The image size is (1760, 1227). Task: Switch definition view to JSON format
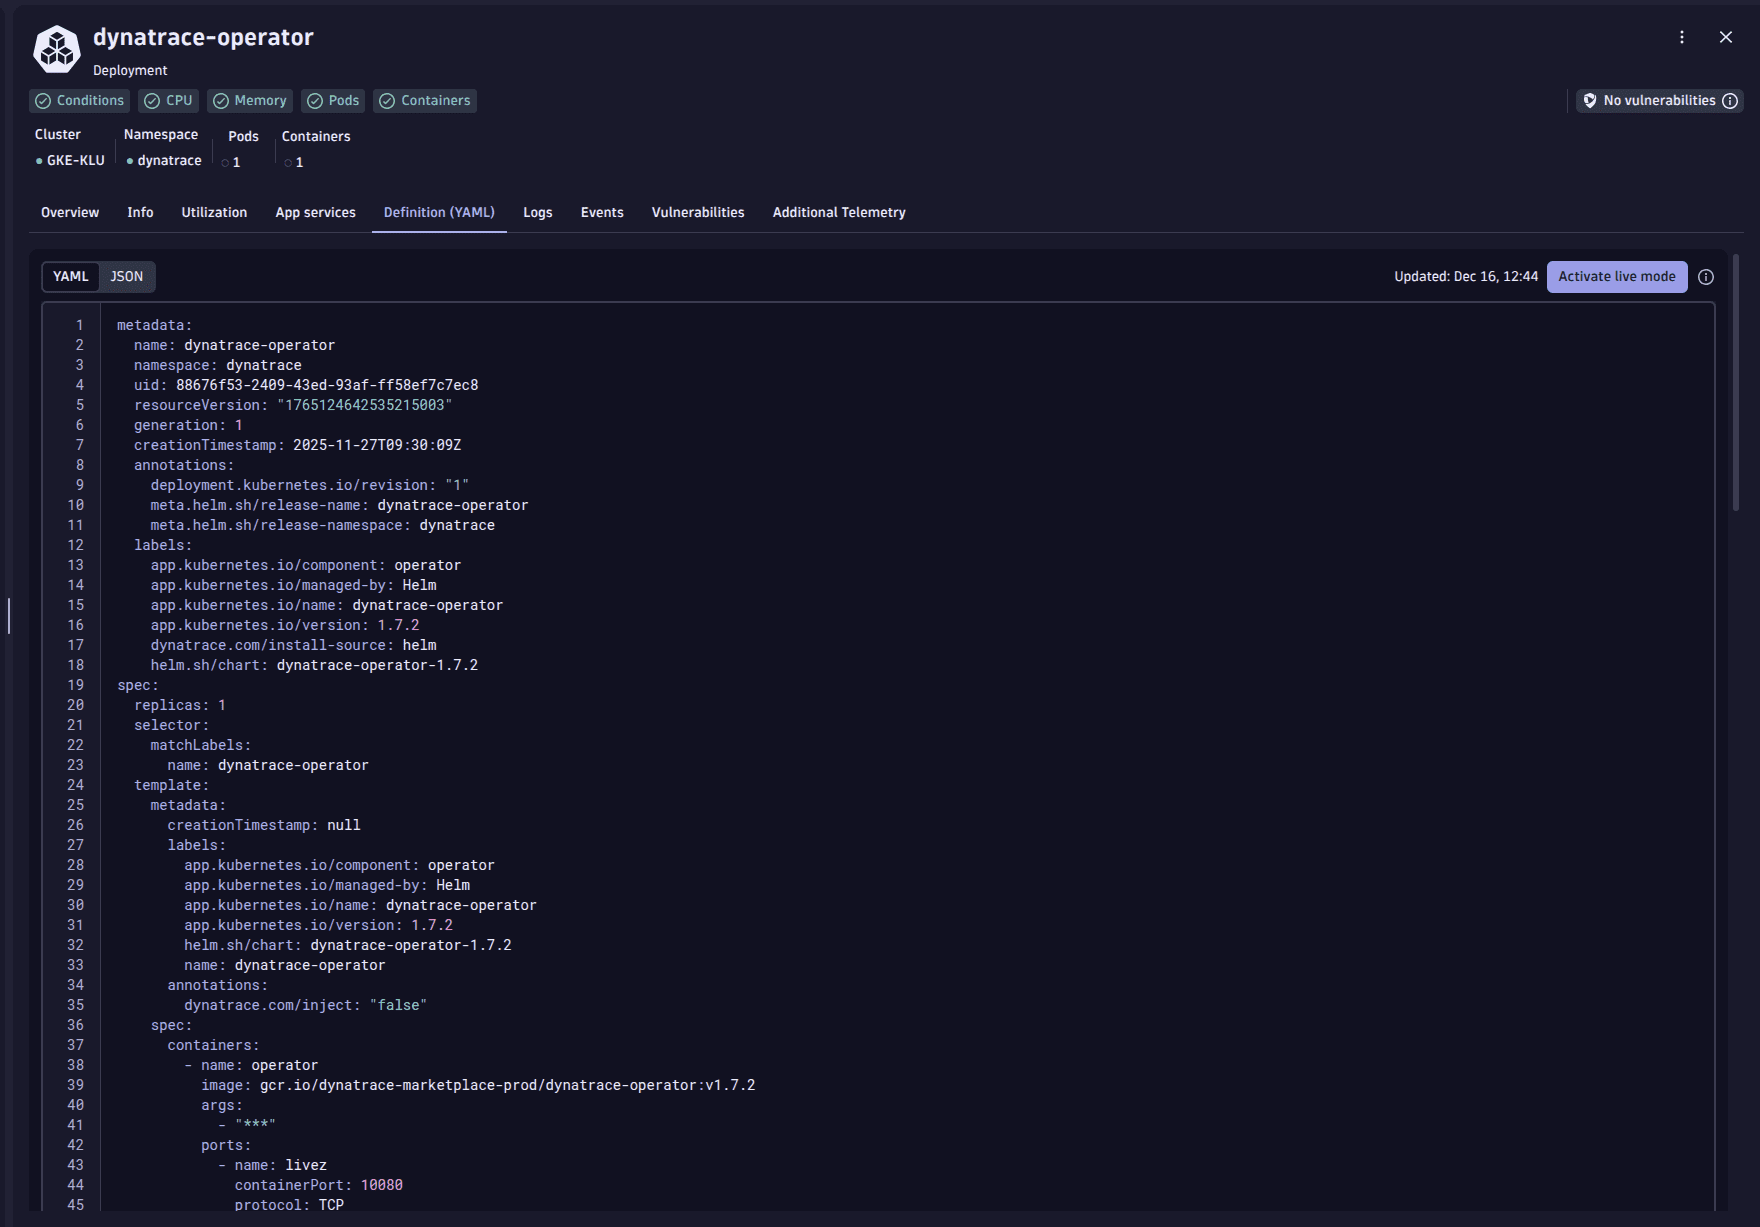click(x=127, y=277)
